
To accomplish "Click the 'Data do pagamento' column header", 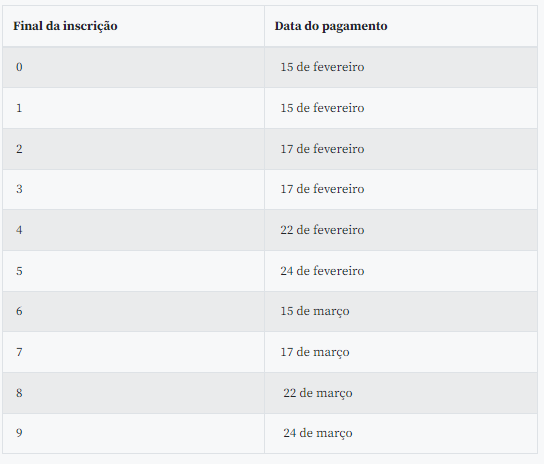I will click(x=401, y=26).
